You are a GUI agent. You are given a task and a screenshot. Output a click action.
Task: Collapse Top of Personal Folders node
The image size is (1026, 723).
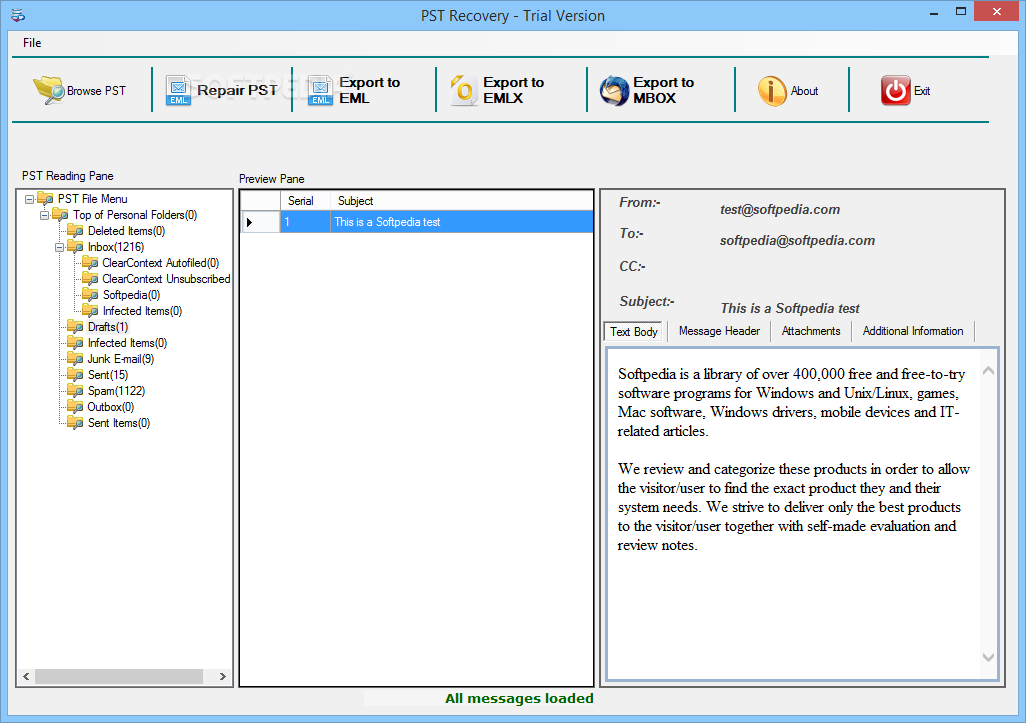(x=44, y=215)
